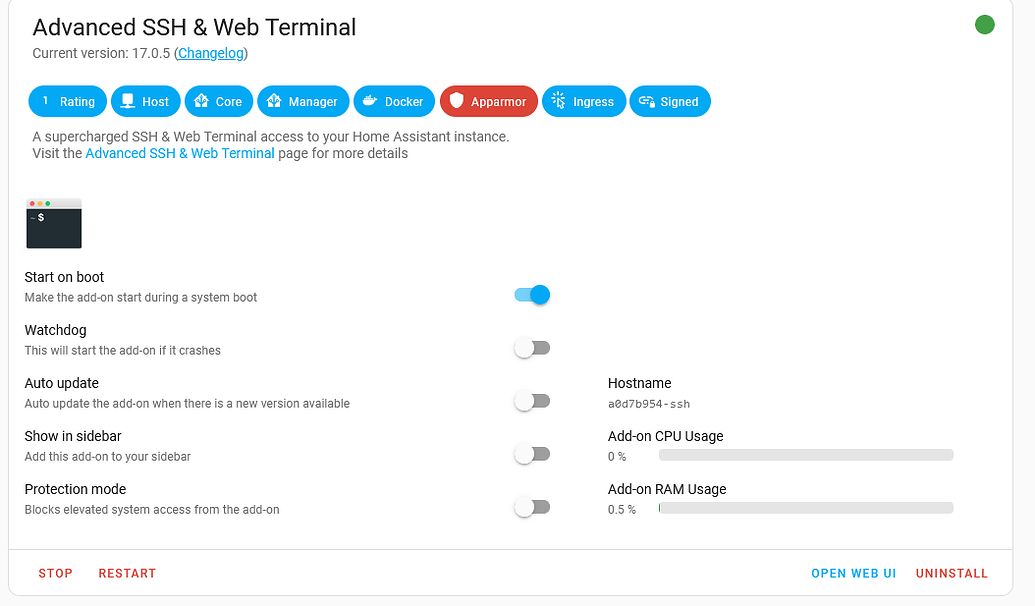Click the "0.5 %" RAM value
The image size is (1035, 606).
622,510
